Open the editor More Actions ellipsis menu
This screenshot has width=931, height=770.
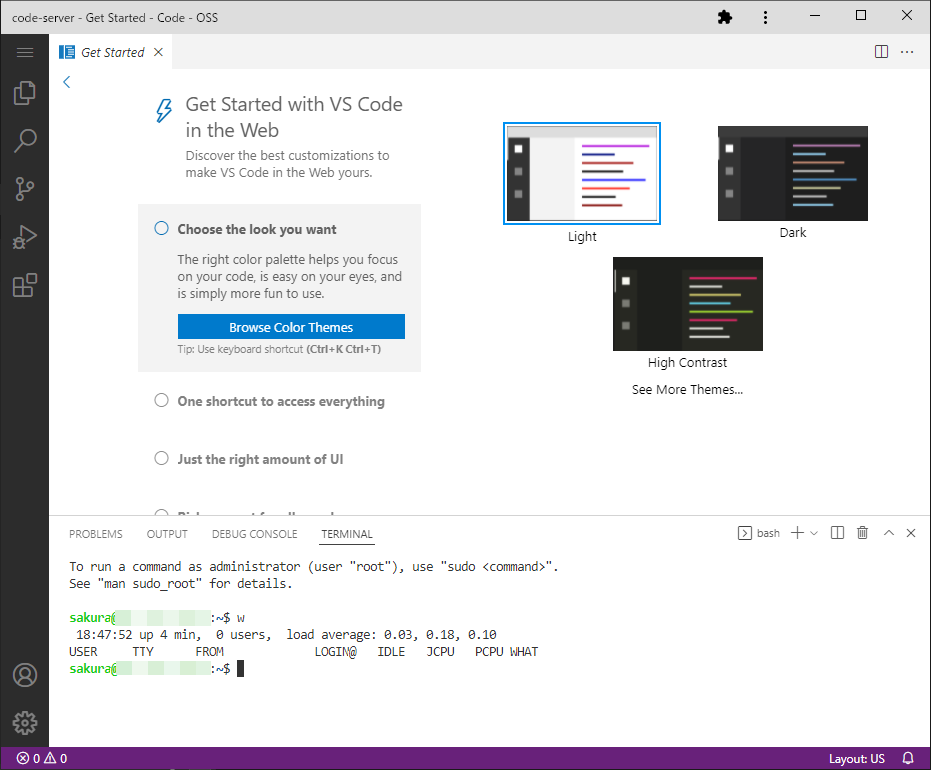pos(907,52)
